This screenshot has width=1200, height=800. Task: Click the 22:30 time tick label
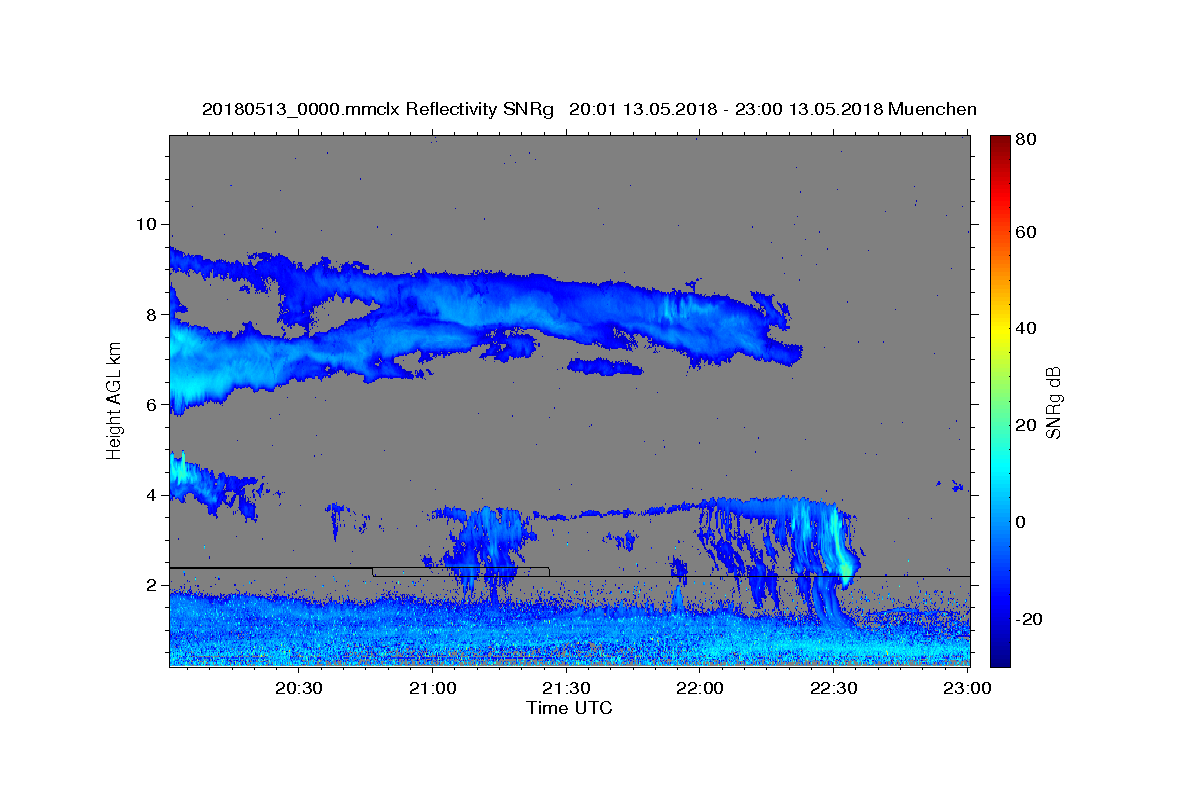834,688
